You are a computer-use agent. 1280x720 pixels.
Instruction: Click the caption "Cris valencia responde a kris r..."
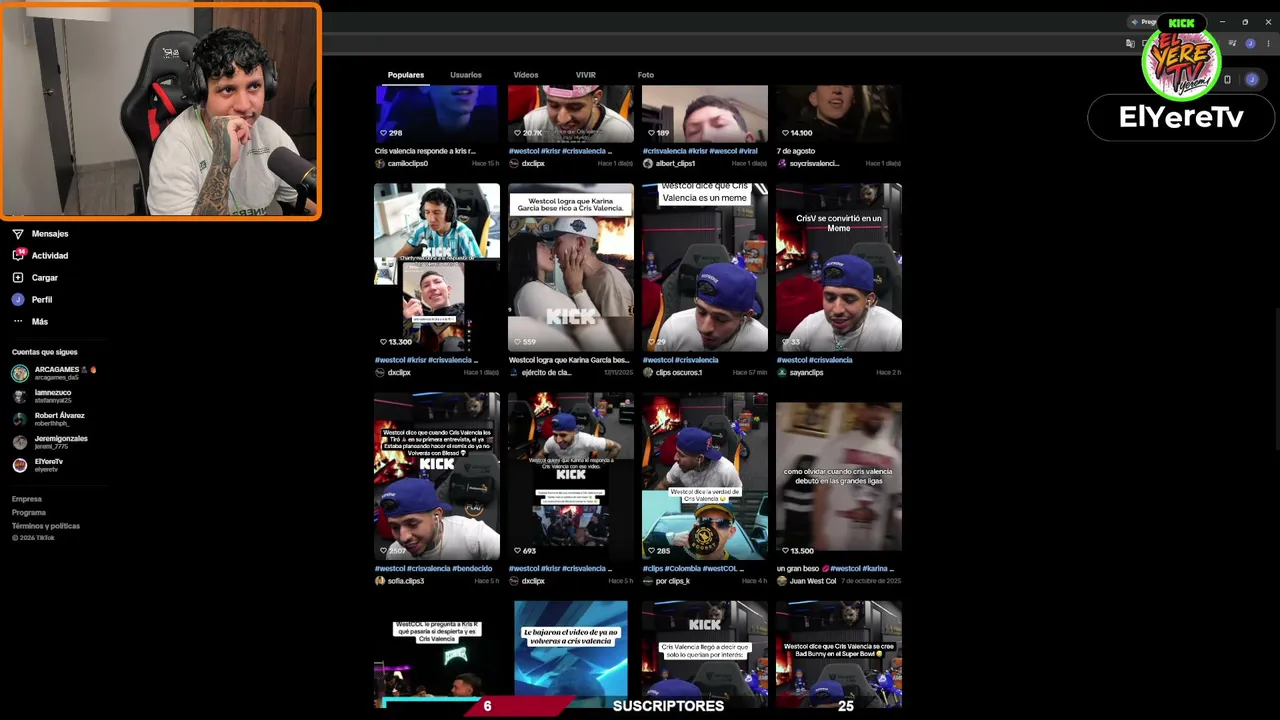click(x=425, y=151)
